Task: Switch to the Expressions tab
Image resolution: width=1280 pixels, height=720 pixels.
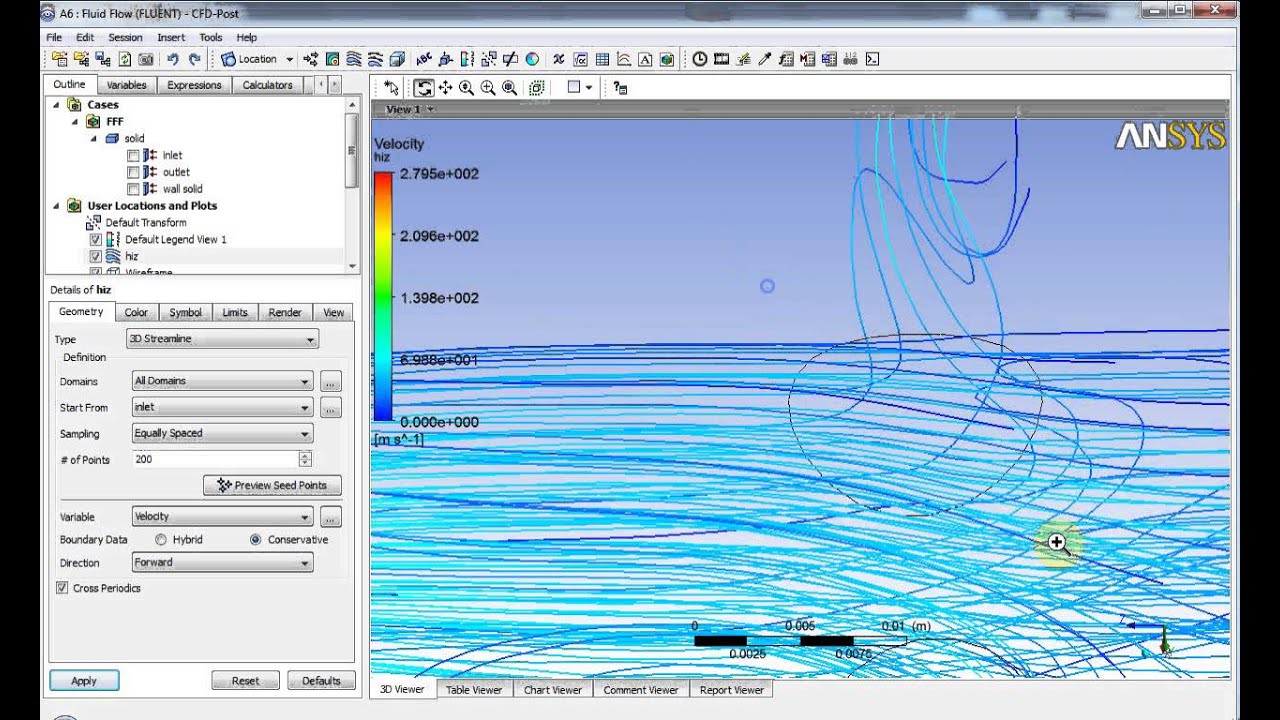Action: (194, 85)
